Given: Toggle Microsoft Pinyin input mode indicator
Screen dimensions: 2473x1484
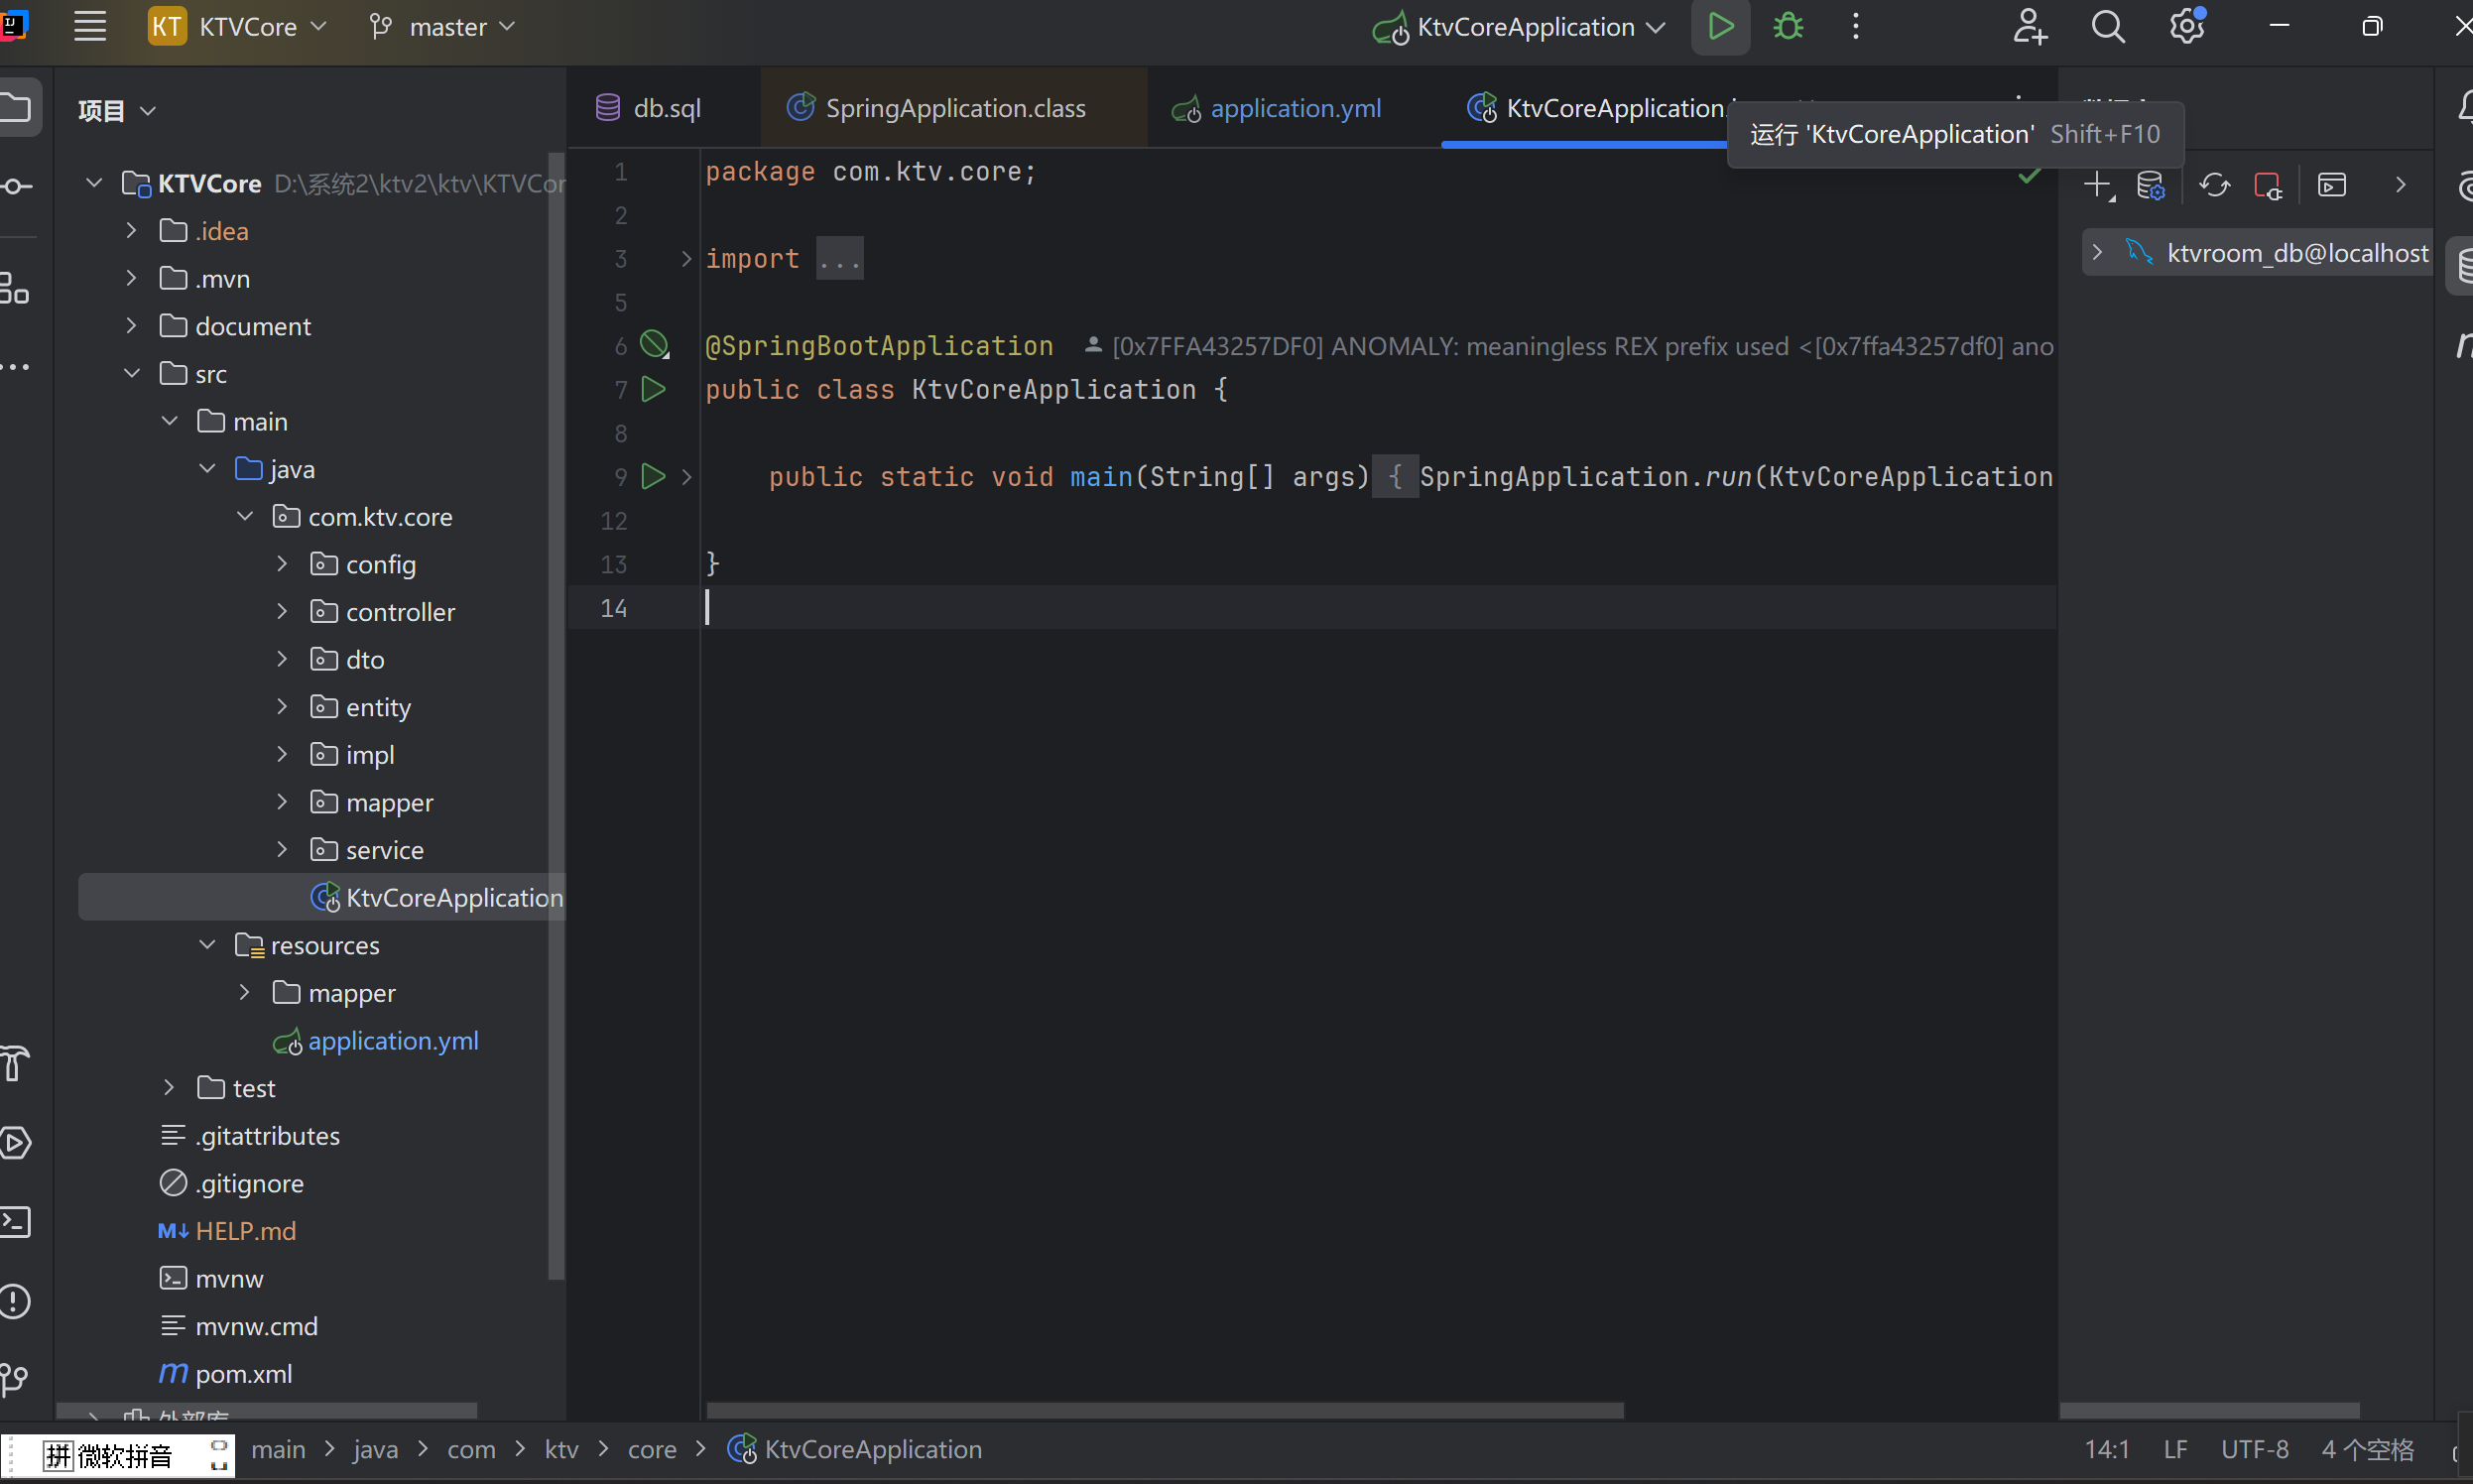Looking at the screenshot, I should tap(58, 1455).
